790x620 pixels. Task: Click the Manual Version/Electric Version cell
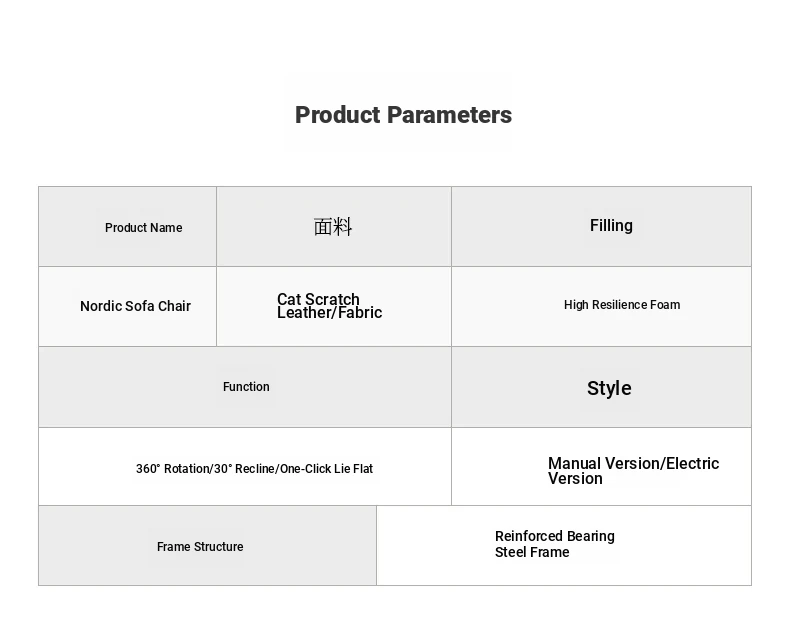tap(601, 466)
